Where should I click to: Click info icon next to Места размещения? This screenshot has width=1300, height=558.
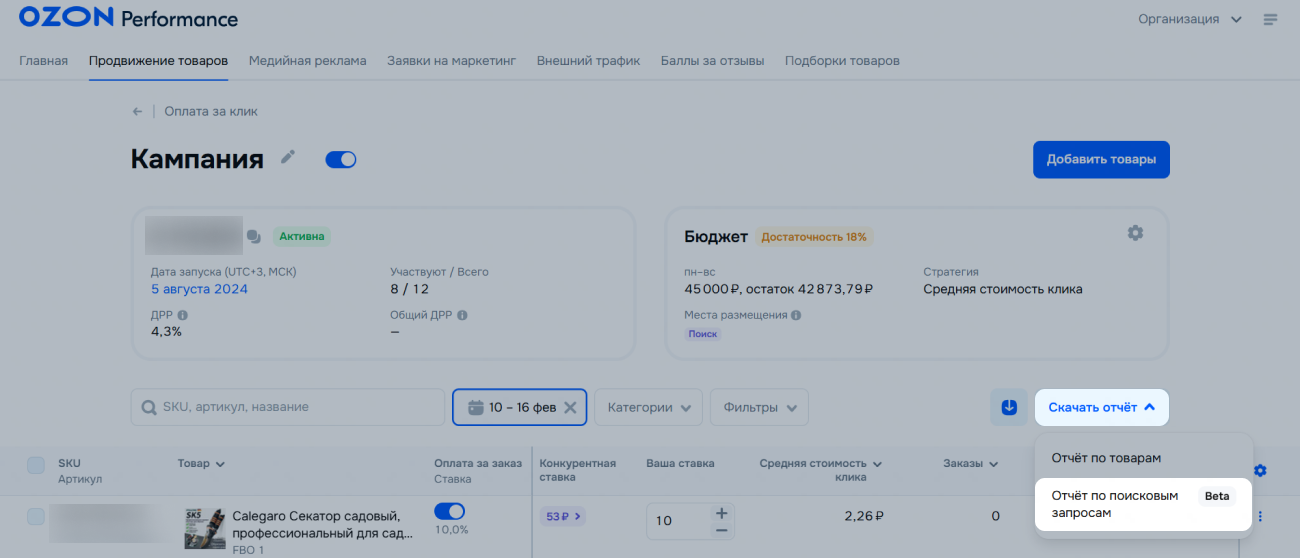(x=796, y=315)
